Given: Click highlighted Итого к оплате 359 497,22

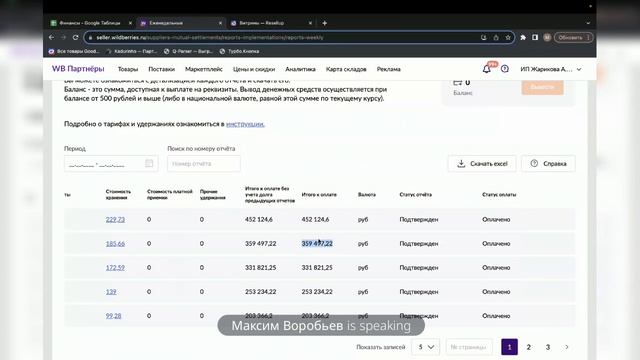Looking at the screenshot, I should [317, 243].
